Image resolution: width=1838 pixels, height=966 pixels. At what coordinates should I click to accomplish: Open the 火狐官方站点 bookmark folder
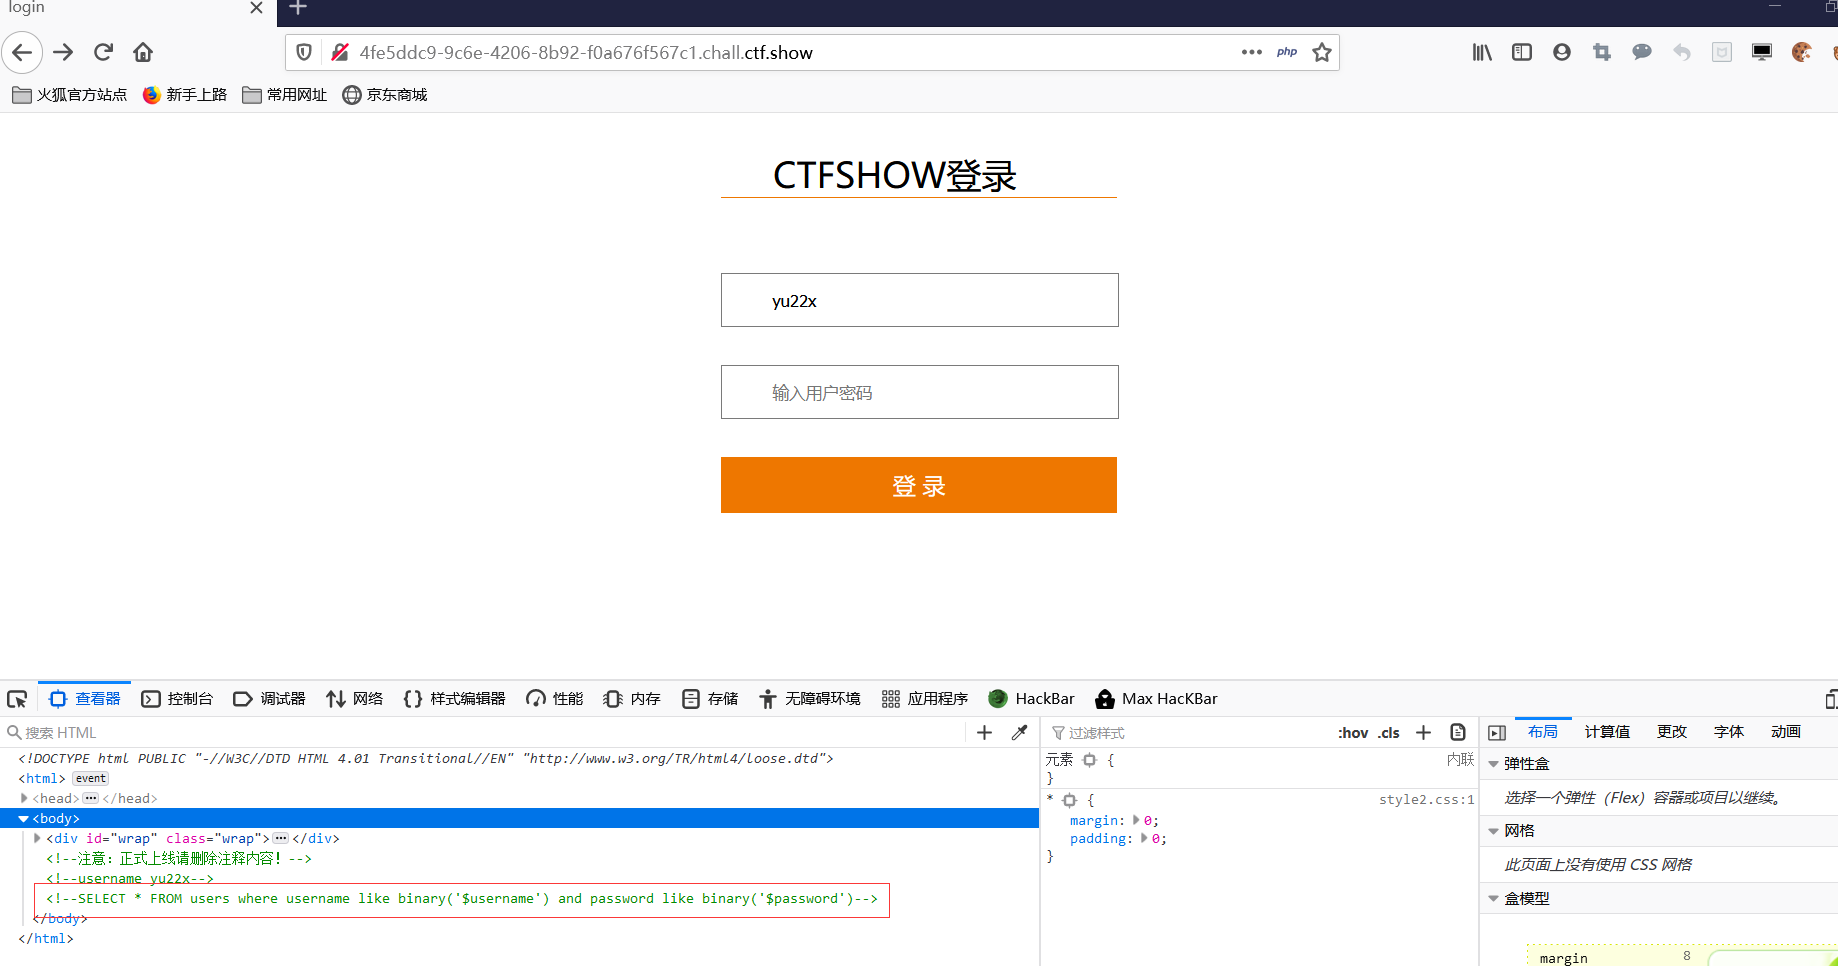(70, 95)
